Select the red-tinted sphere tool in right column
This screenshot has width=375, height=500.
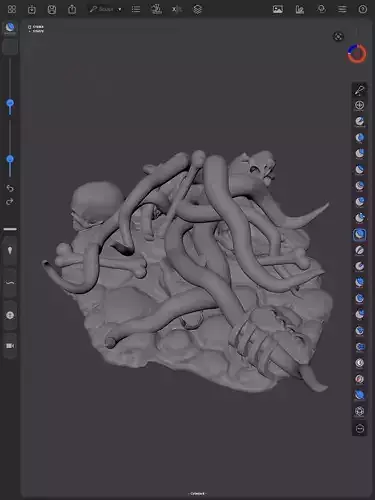(359, 379)
